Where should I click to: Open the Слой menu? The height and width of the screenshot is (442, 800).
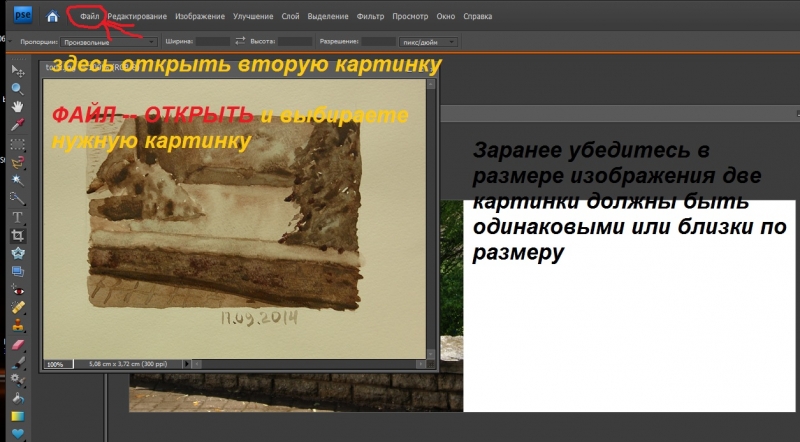click(289, 17)
